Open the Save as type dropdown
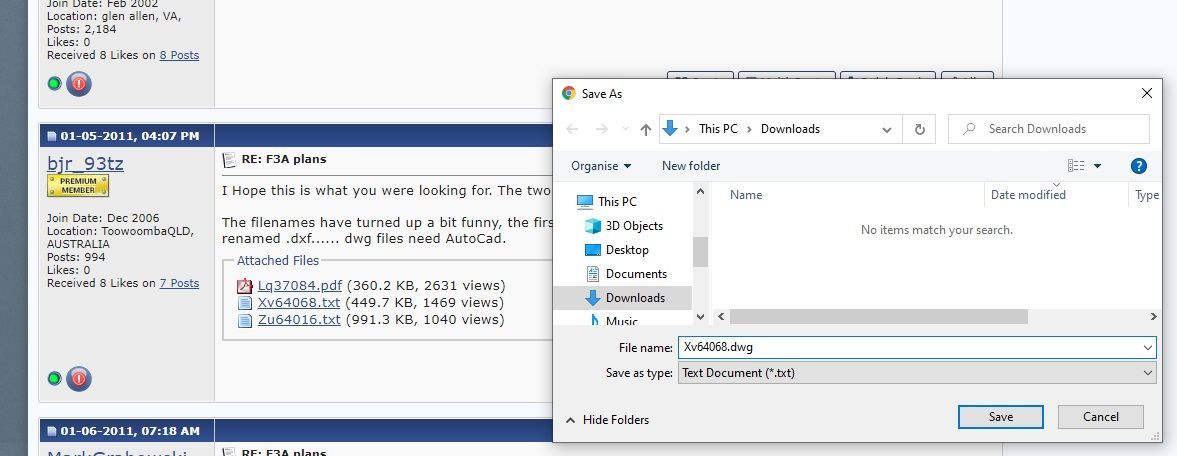Viewport: 1177px width, 456px height. pyautogui.click(x=1146, y=373)
